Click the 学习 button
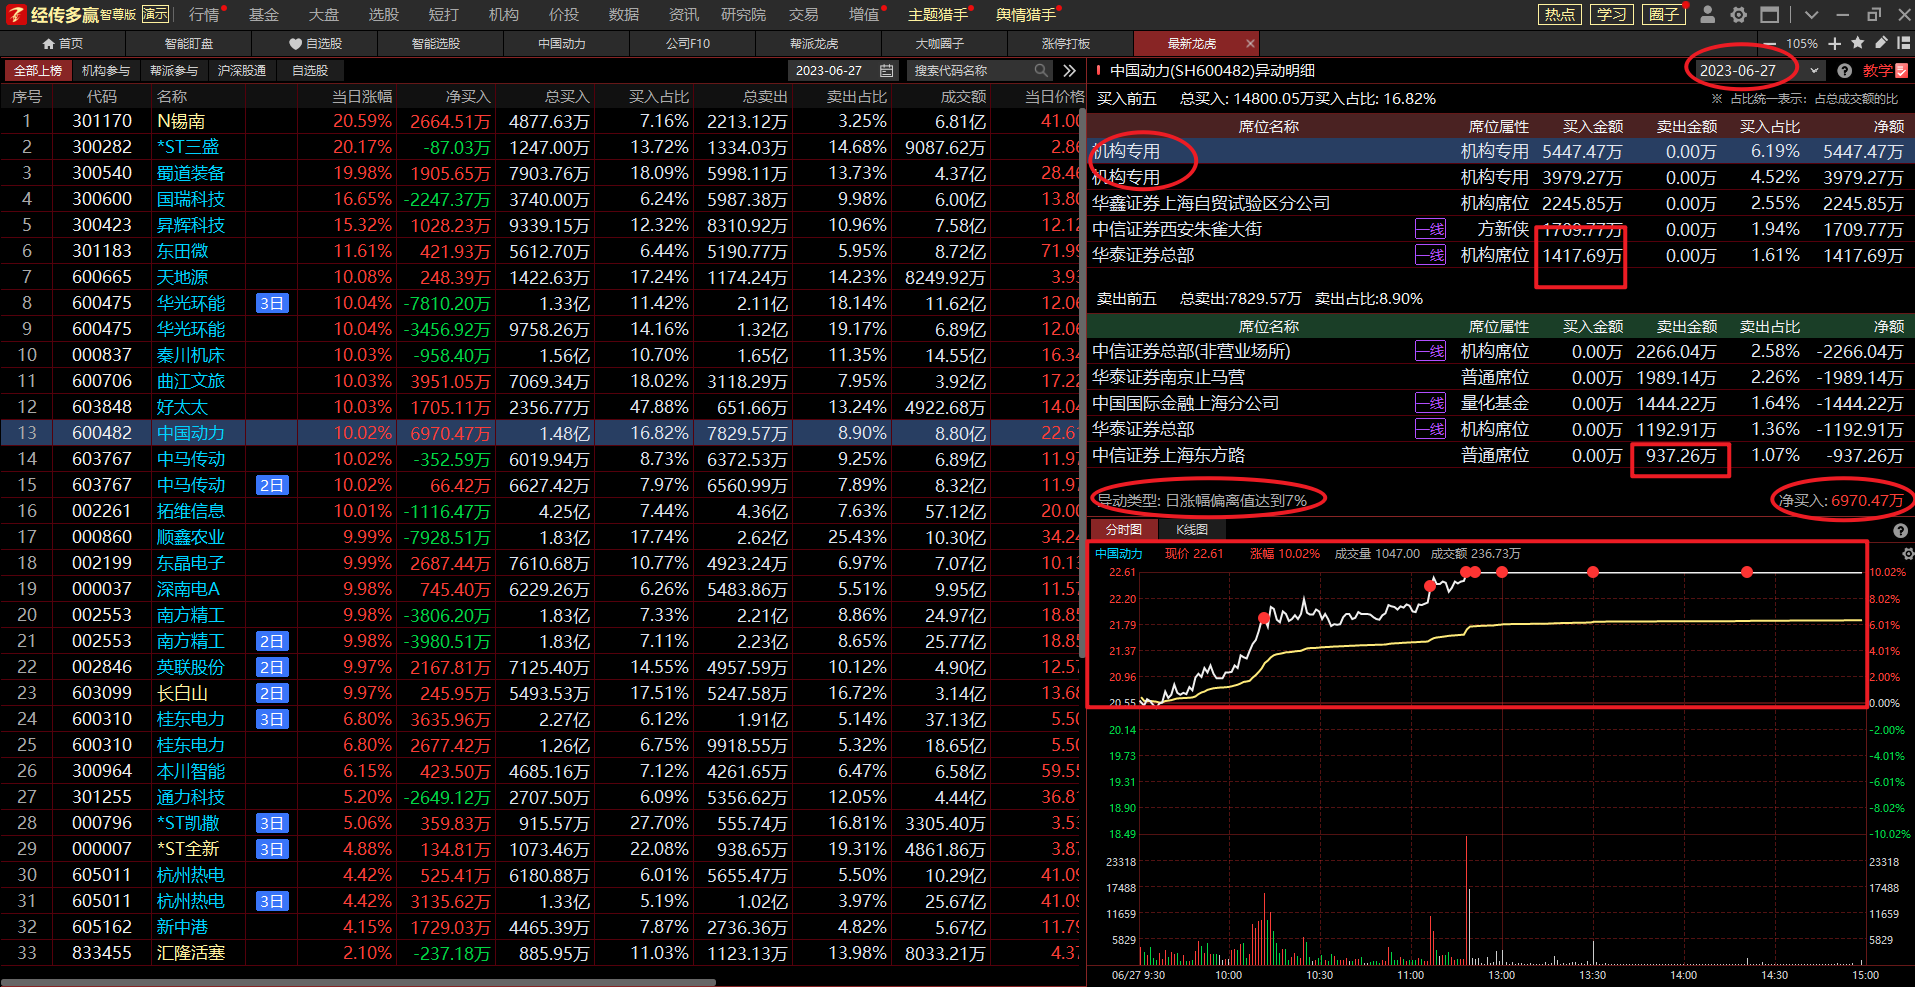1915x987 pixels. click(1611, 14)
